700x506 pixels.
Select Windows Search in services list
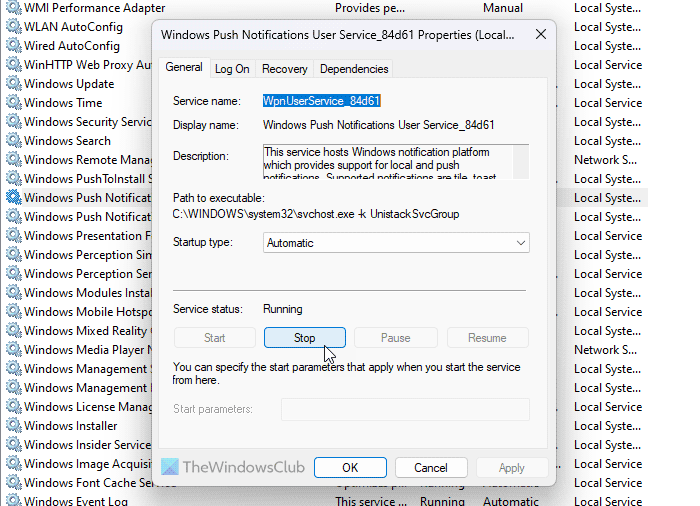click(x=67, y=141)
